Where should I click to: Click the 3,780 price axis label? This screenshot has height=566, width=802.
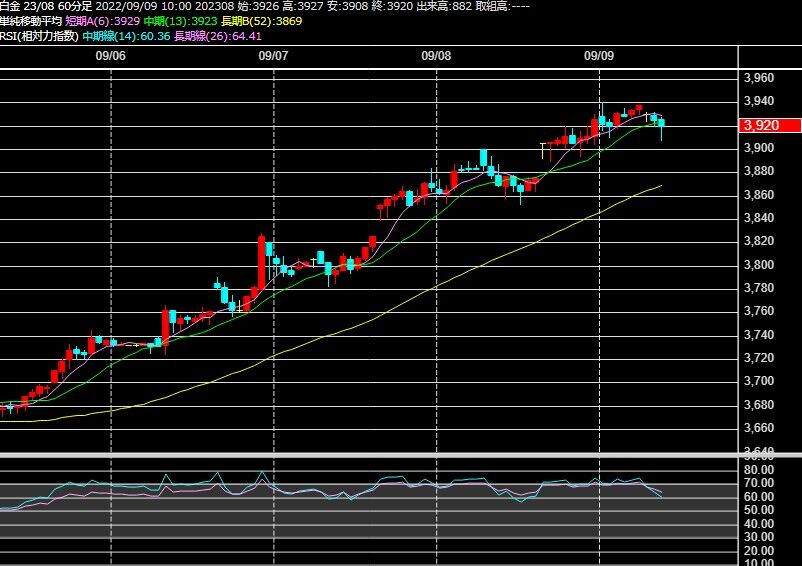[759, 288]
